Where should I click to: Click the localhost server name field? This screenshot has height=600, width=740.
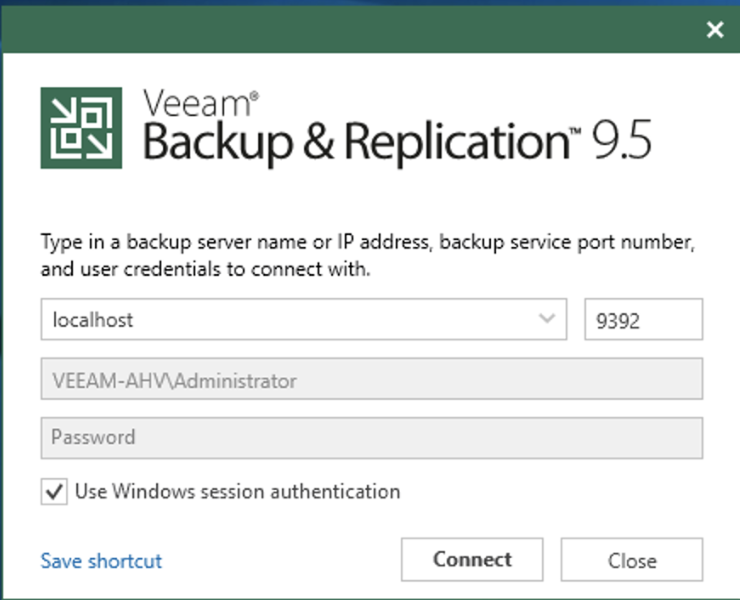point(303,319)
